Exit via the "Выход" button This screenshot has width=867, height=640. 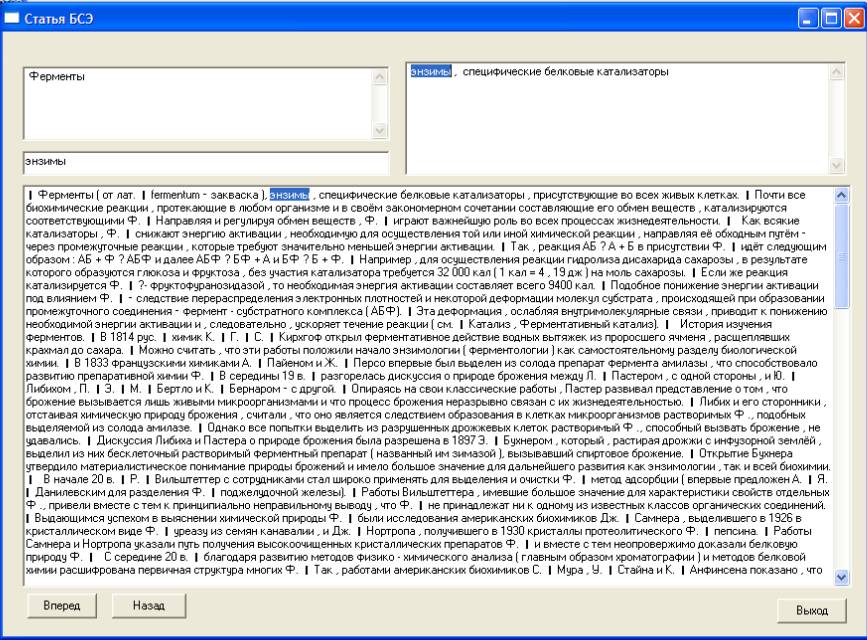coord(810,609)
